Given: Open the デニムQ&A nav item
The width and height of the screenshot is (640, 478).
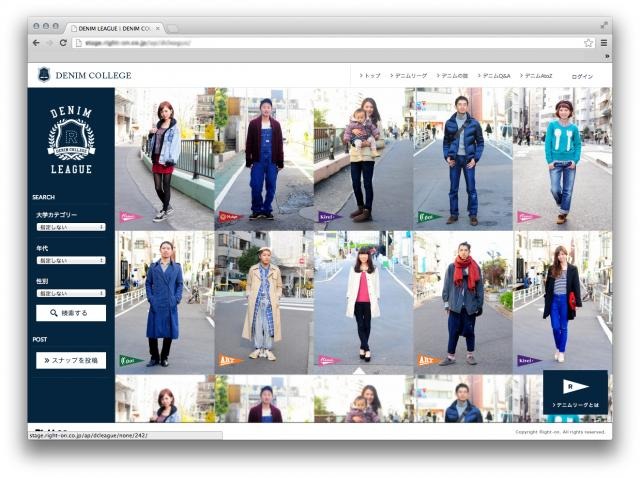Looking at the screenshot, I should 494,76.
